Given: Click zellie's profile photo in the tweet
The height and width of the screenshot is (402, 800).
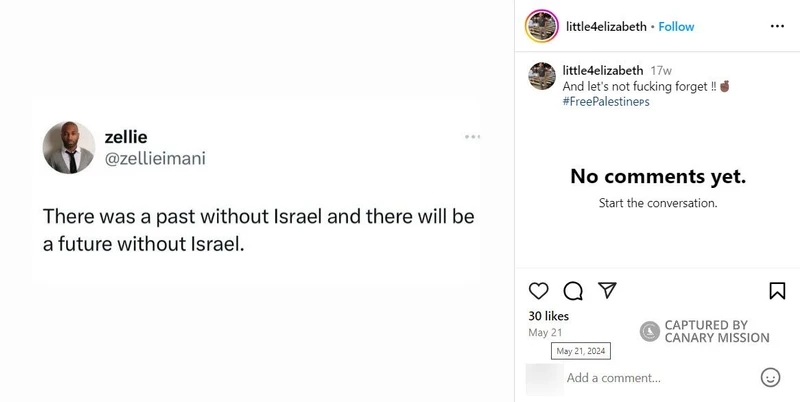Looking at the screenshot, I should point(69,147).
